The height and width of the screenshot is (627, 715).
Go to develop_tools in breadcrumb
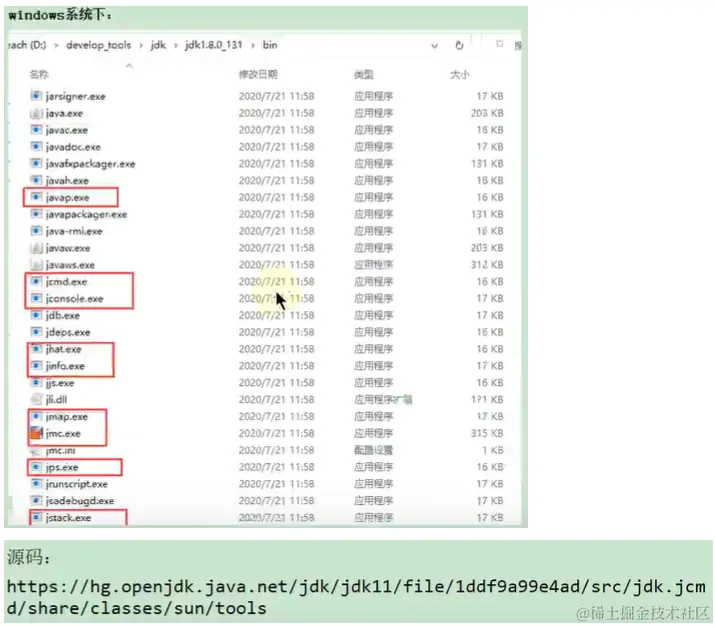click(98, 45)
